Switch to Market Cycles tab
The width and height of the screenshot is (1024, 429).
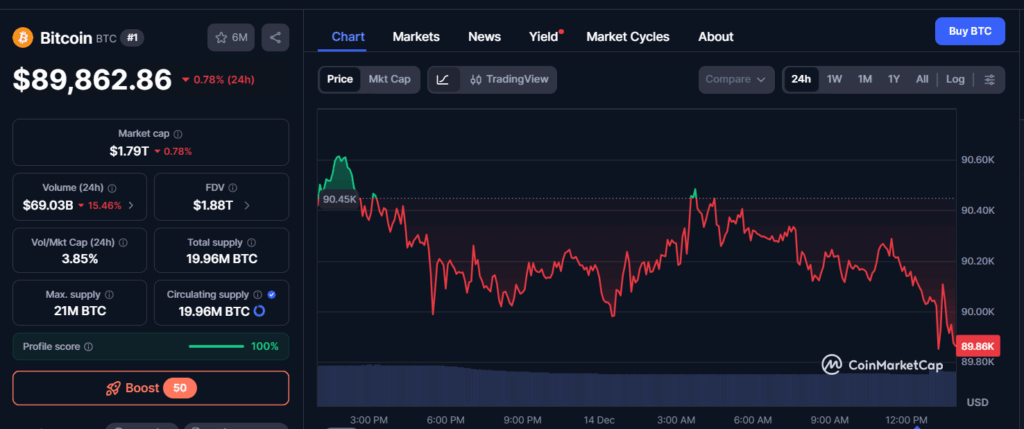[x=628, y=36]
